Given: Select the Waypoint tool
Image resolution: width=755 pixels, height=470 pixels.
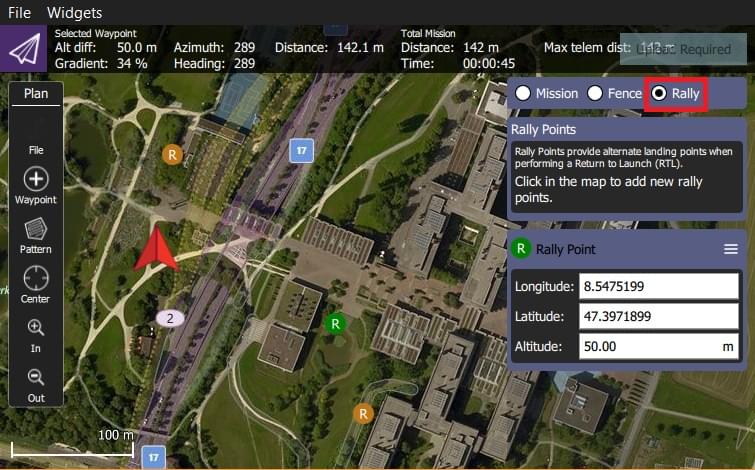Looking at the screenshot, I should [36, 185].
